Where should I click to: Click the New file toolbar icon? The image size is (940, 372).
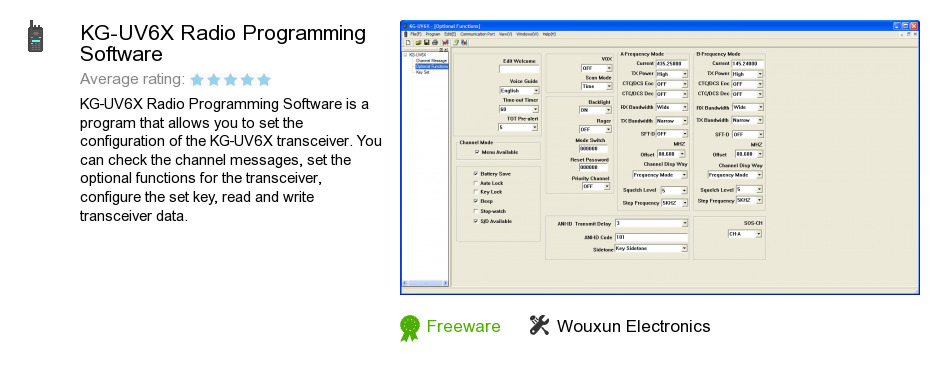coord(408,43)
